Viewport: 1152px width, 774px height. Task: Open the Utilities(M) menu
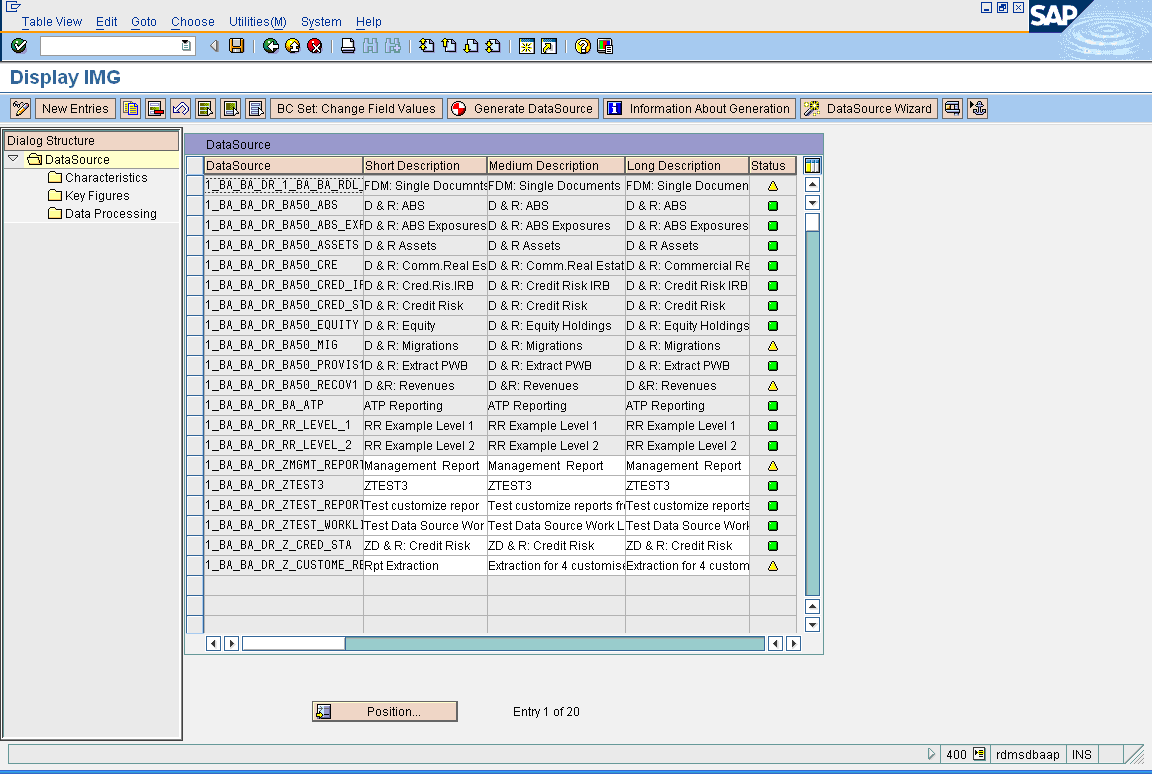[258, 22]
